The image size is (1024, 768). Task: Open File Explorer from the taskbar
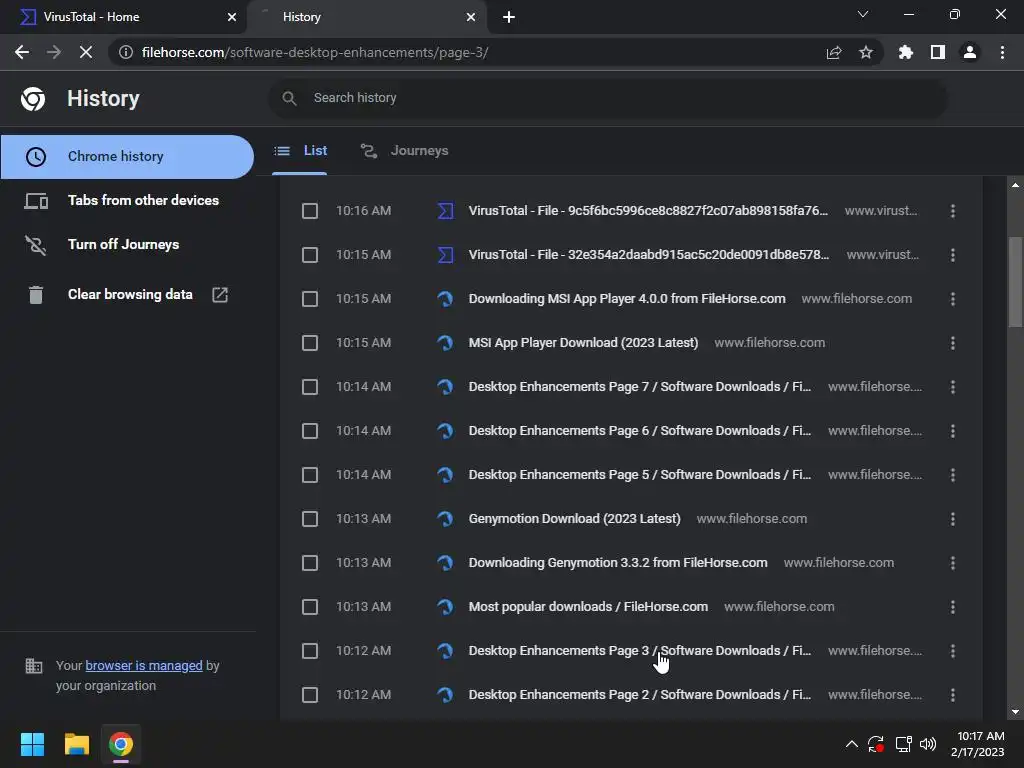coord(76,744)
